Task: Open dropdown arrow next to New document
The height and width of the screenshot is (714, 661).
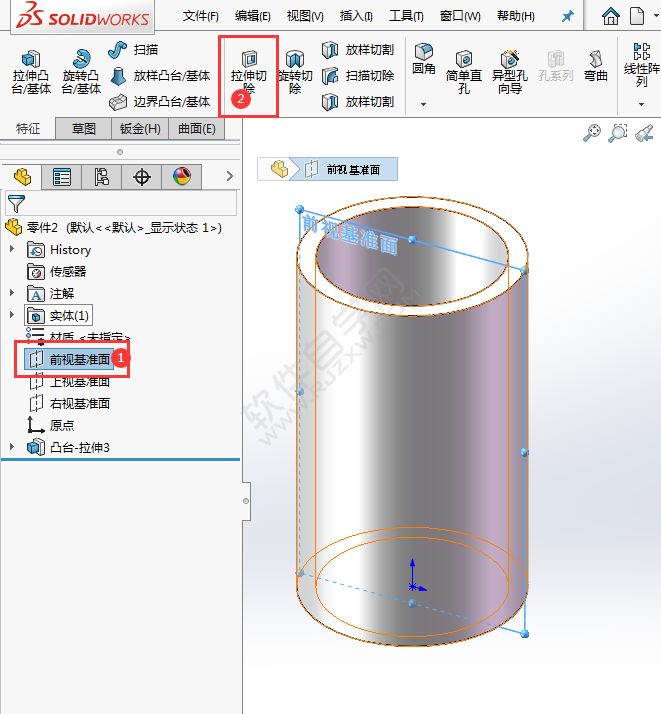Action: pyautogui.click(x=656, y=15)
